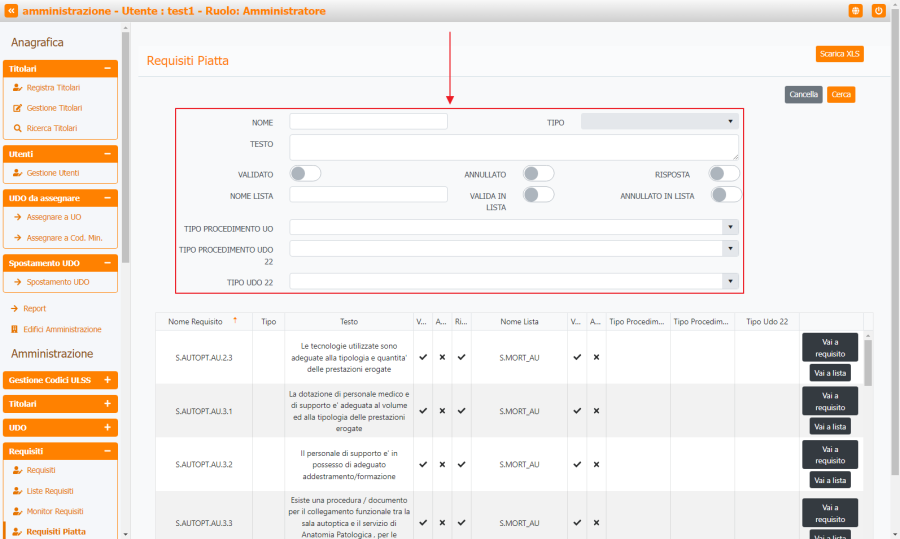Click the NOME text field
The image size is (900, 539).
(368, 122)
